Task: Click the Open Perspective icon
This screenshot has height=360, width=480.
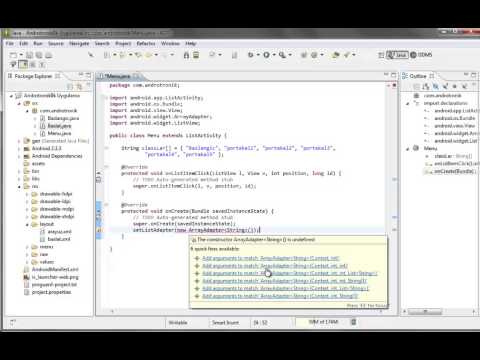Action: pyautogui.click(x=381, y=55)
